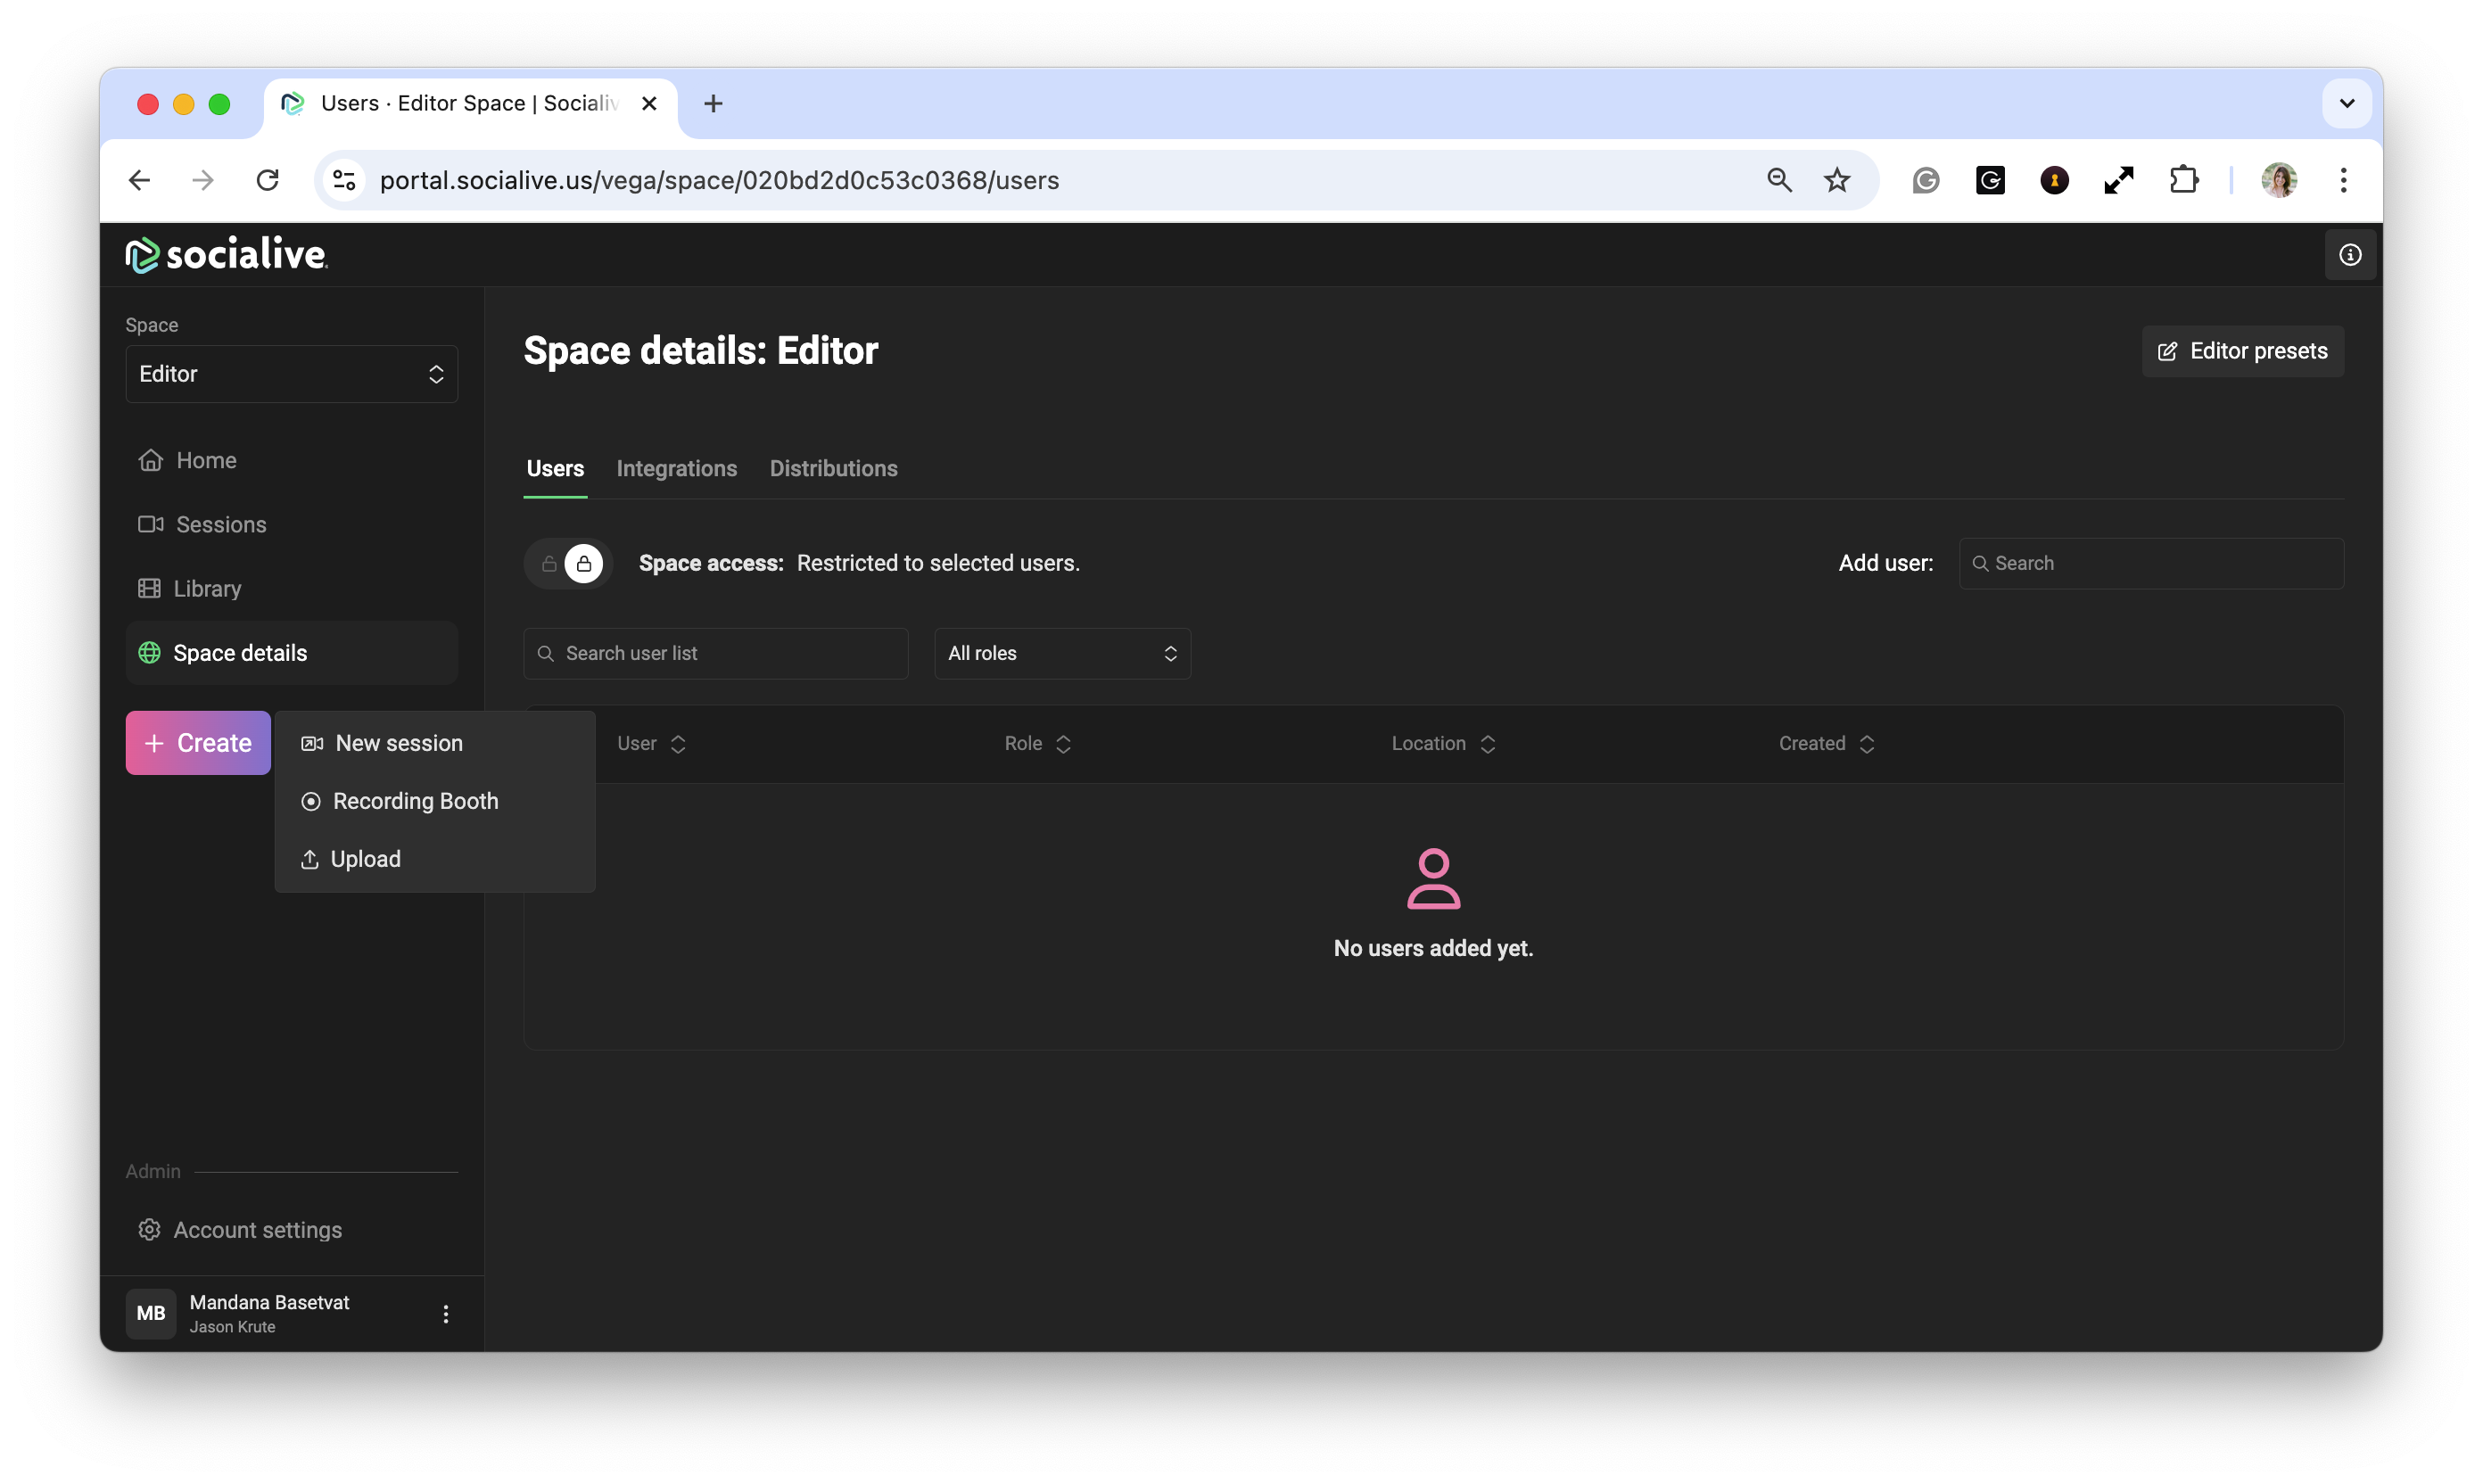
Task: Click the Editor presets button
Action: click(2242, 351)
